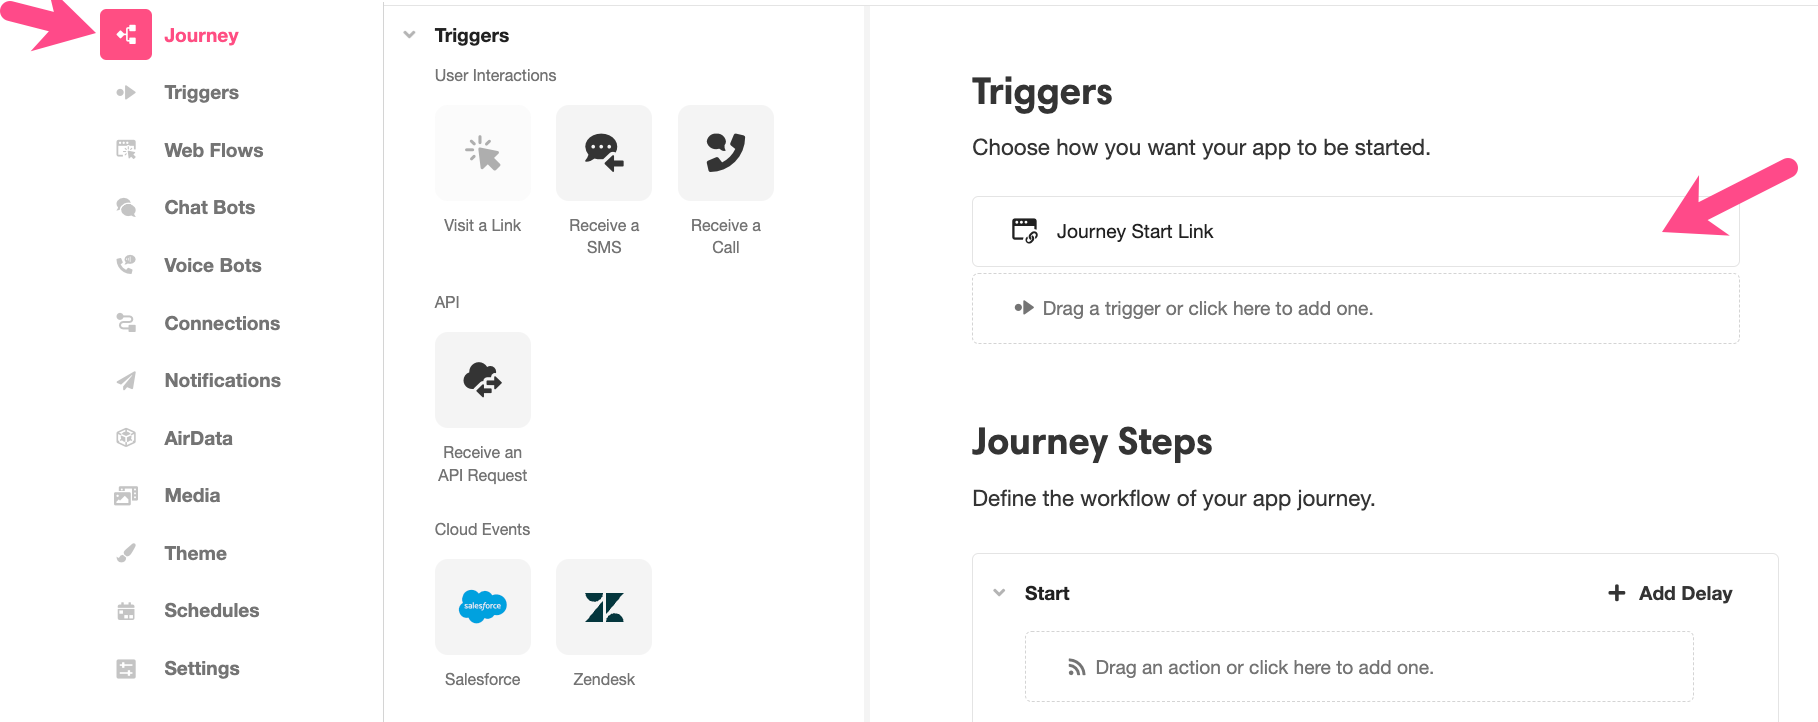Select the Receive an API Request icon
1818x722 pixels.
click(483, 380)
